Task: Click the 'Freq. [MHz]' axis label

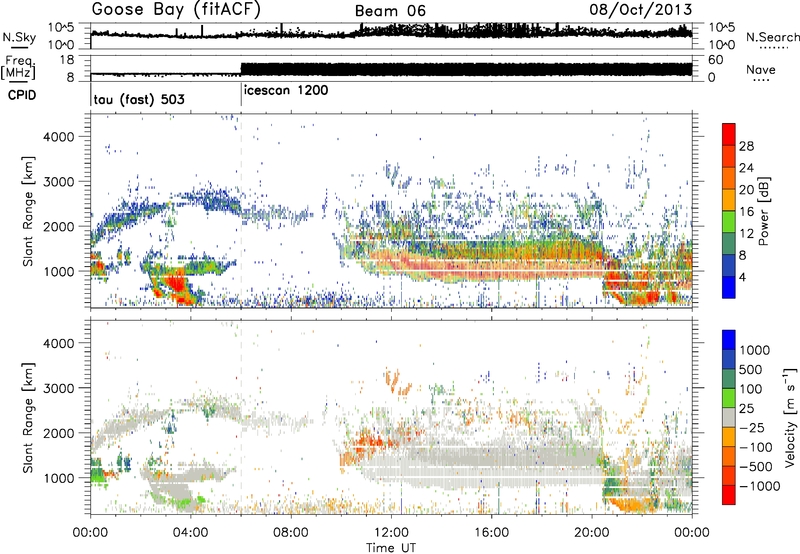Action: tap(19, 68)
